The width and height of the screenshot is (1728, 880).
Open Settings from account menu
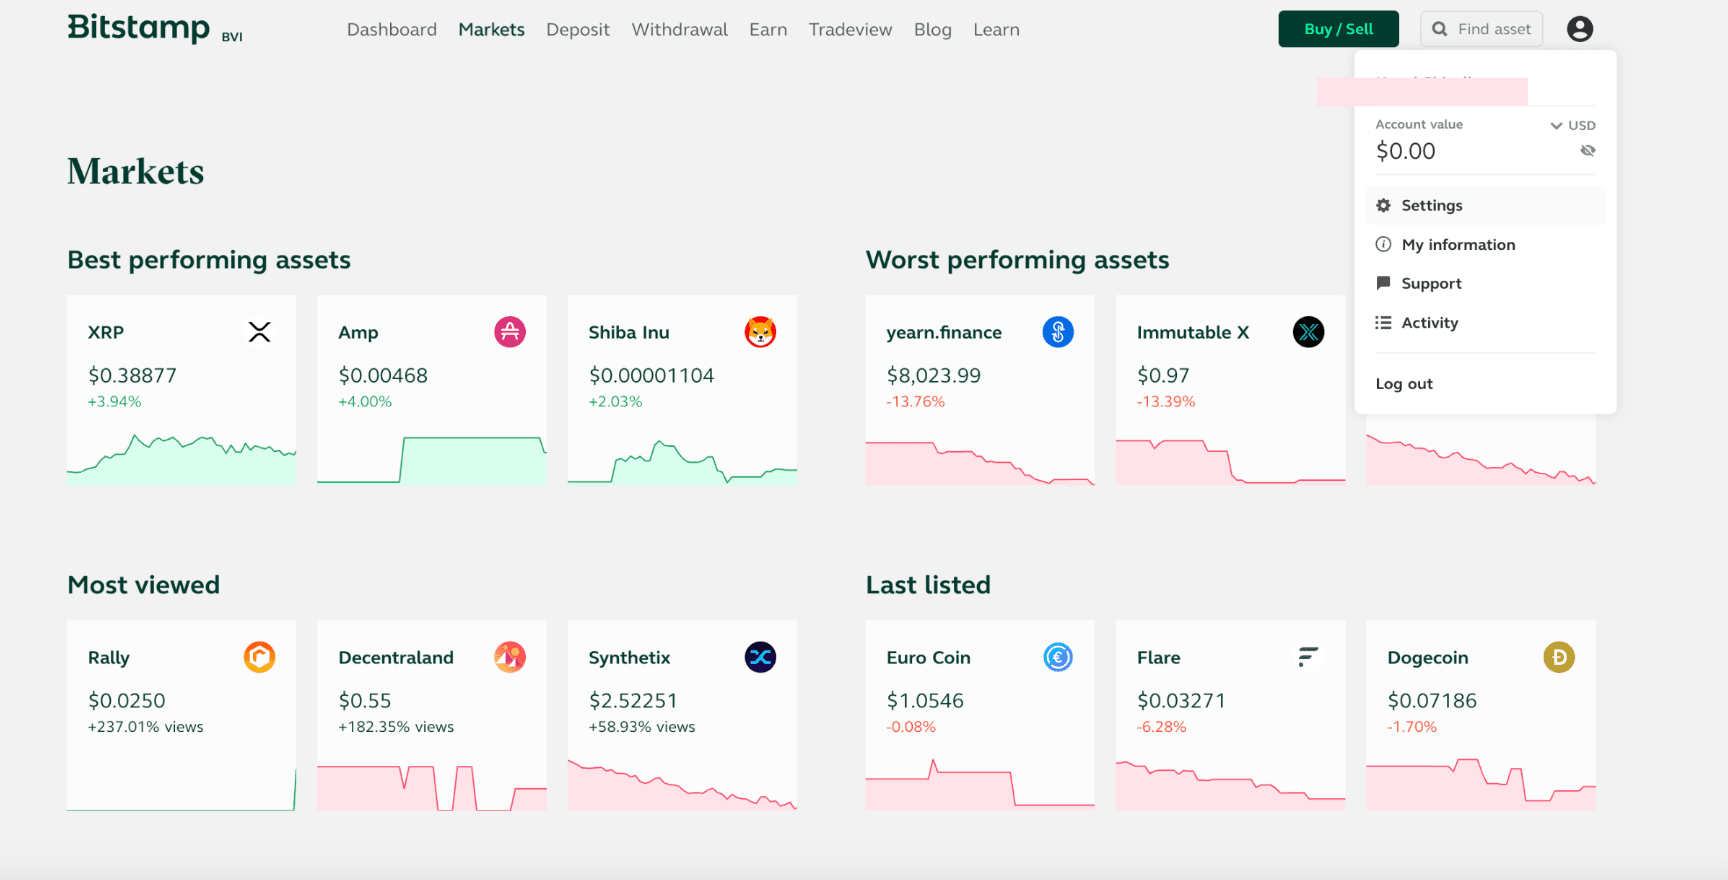(x=1431, y=205)
